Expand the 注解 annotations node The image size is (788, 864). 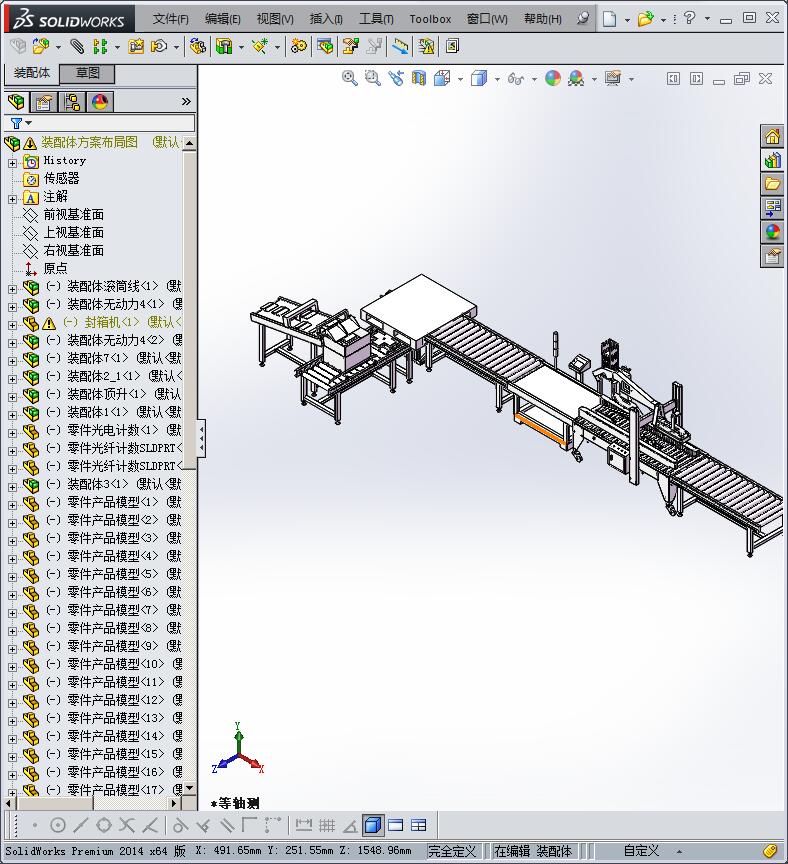[x=12, y=199]
